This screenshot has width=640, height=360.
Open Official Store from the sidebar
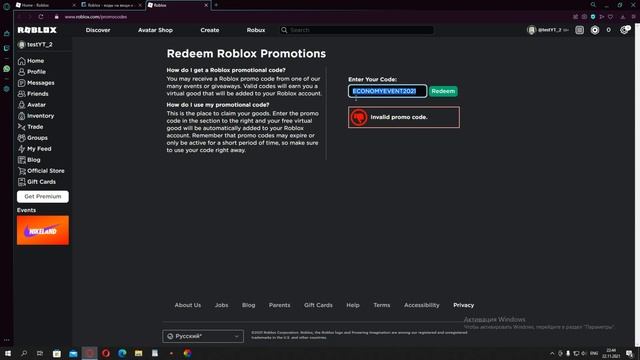[41, 171]
